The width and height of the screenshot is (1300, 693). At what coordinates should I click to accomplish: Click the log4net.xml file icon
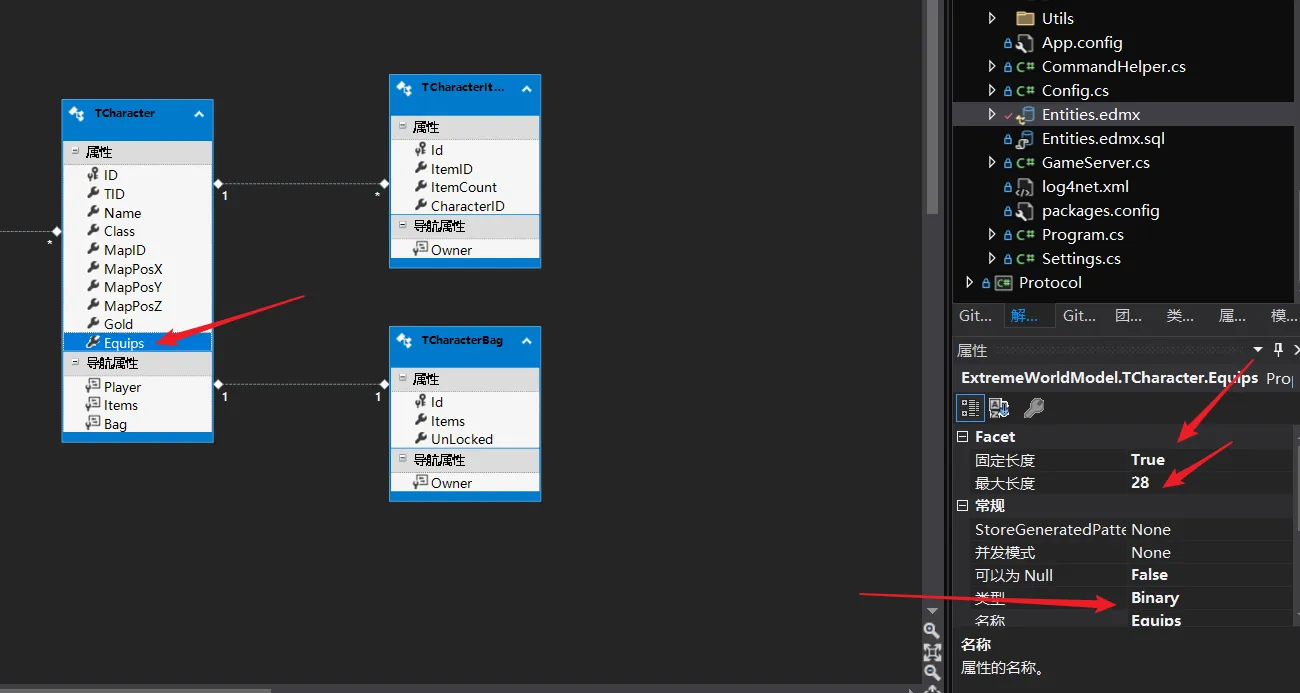[1024, 187]
